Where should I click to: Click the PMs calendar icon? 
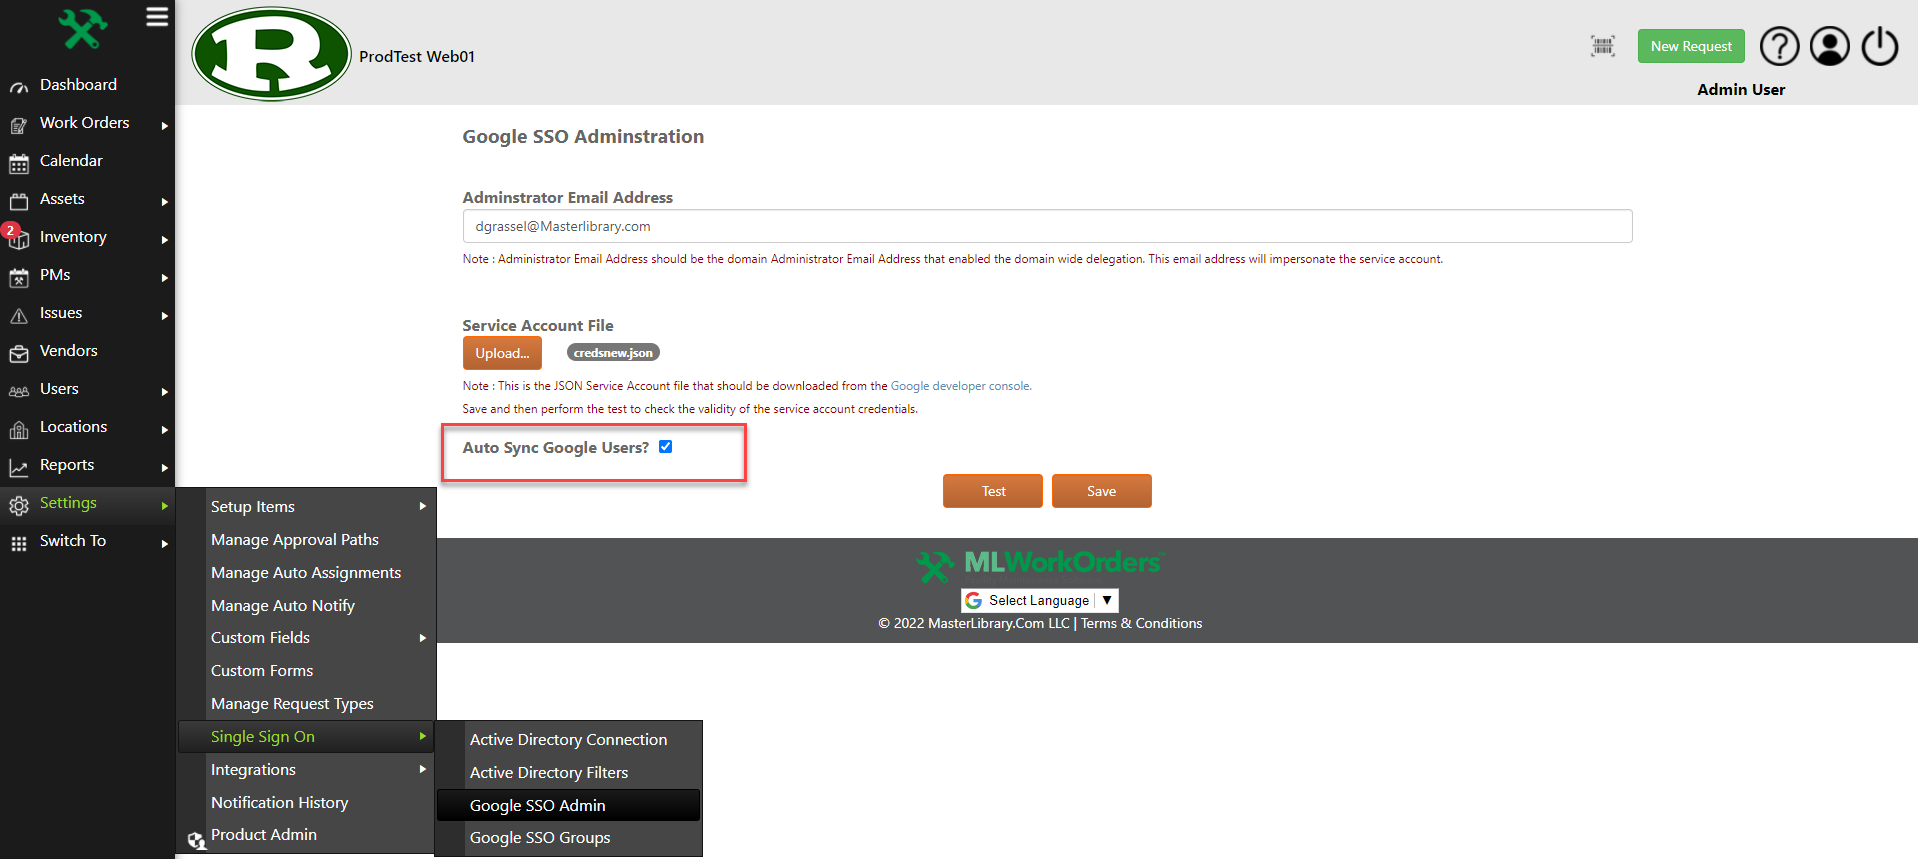click(19, 277)
